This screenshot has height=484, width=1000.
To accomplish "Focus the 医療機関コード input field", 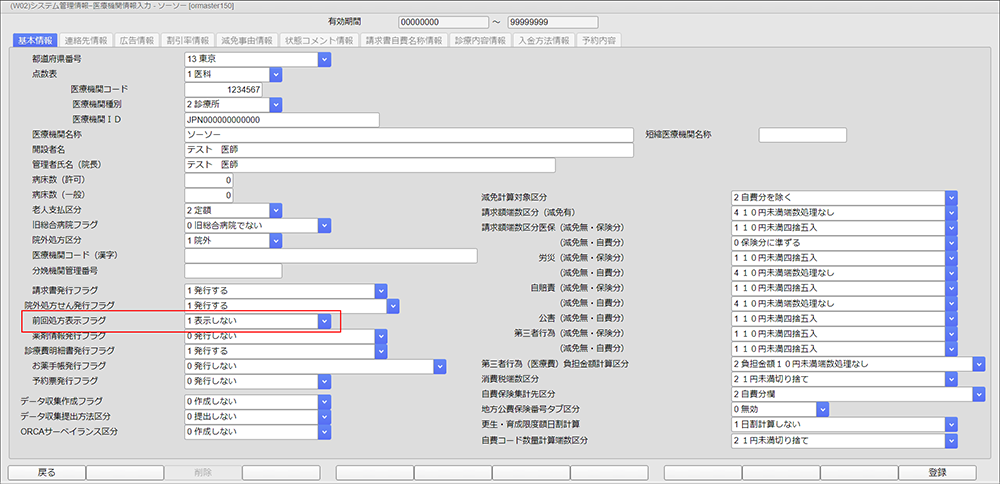I will tap(224, 89).
